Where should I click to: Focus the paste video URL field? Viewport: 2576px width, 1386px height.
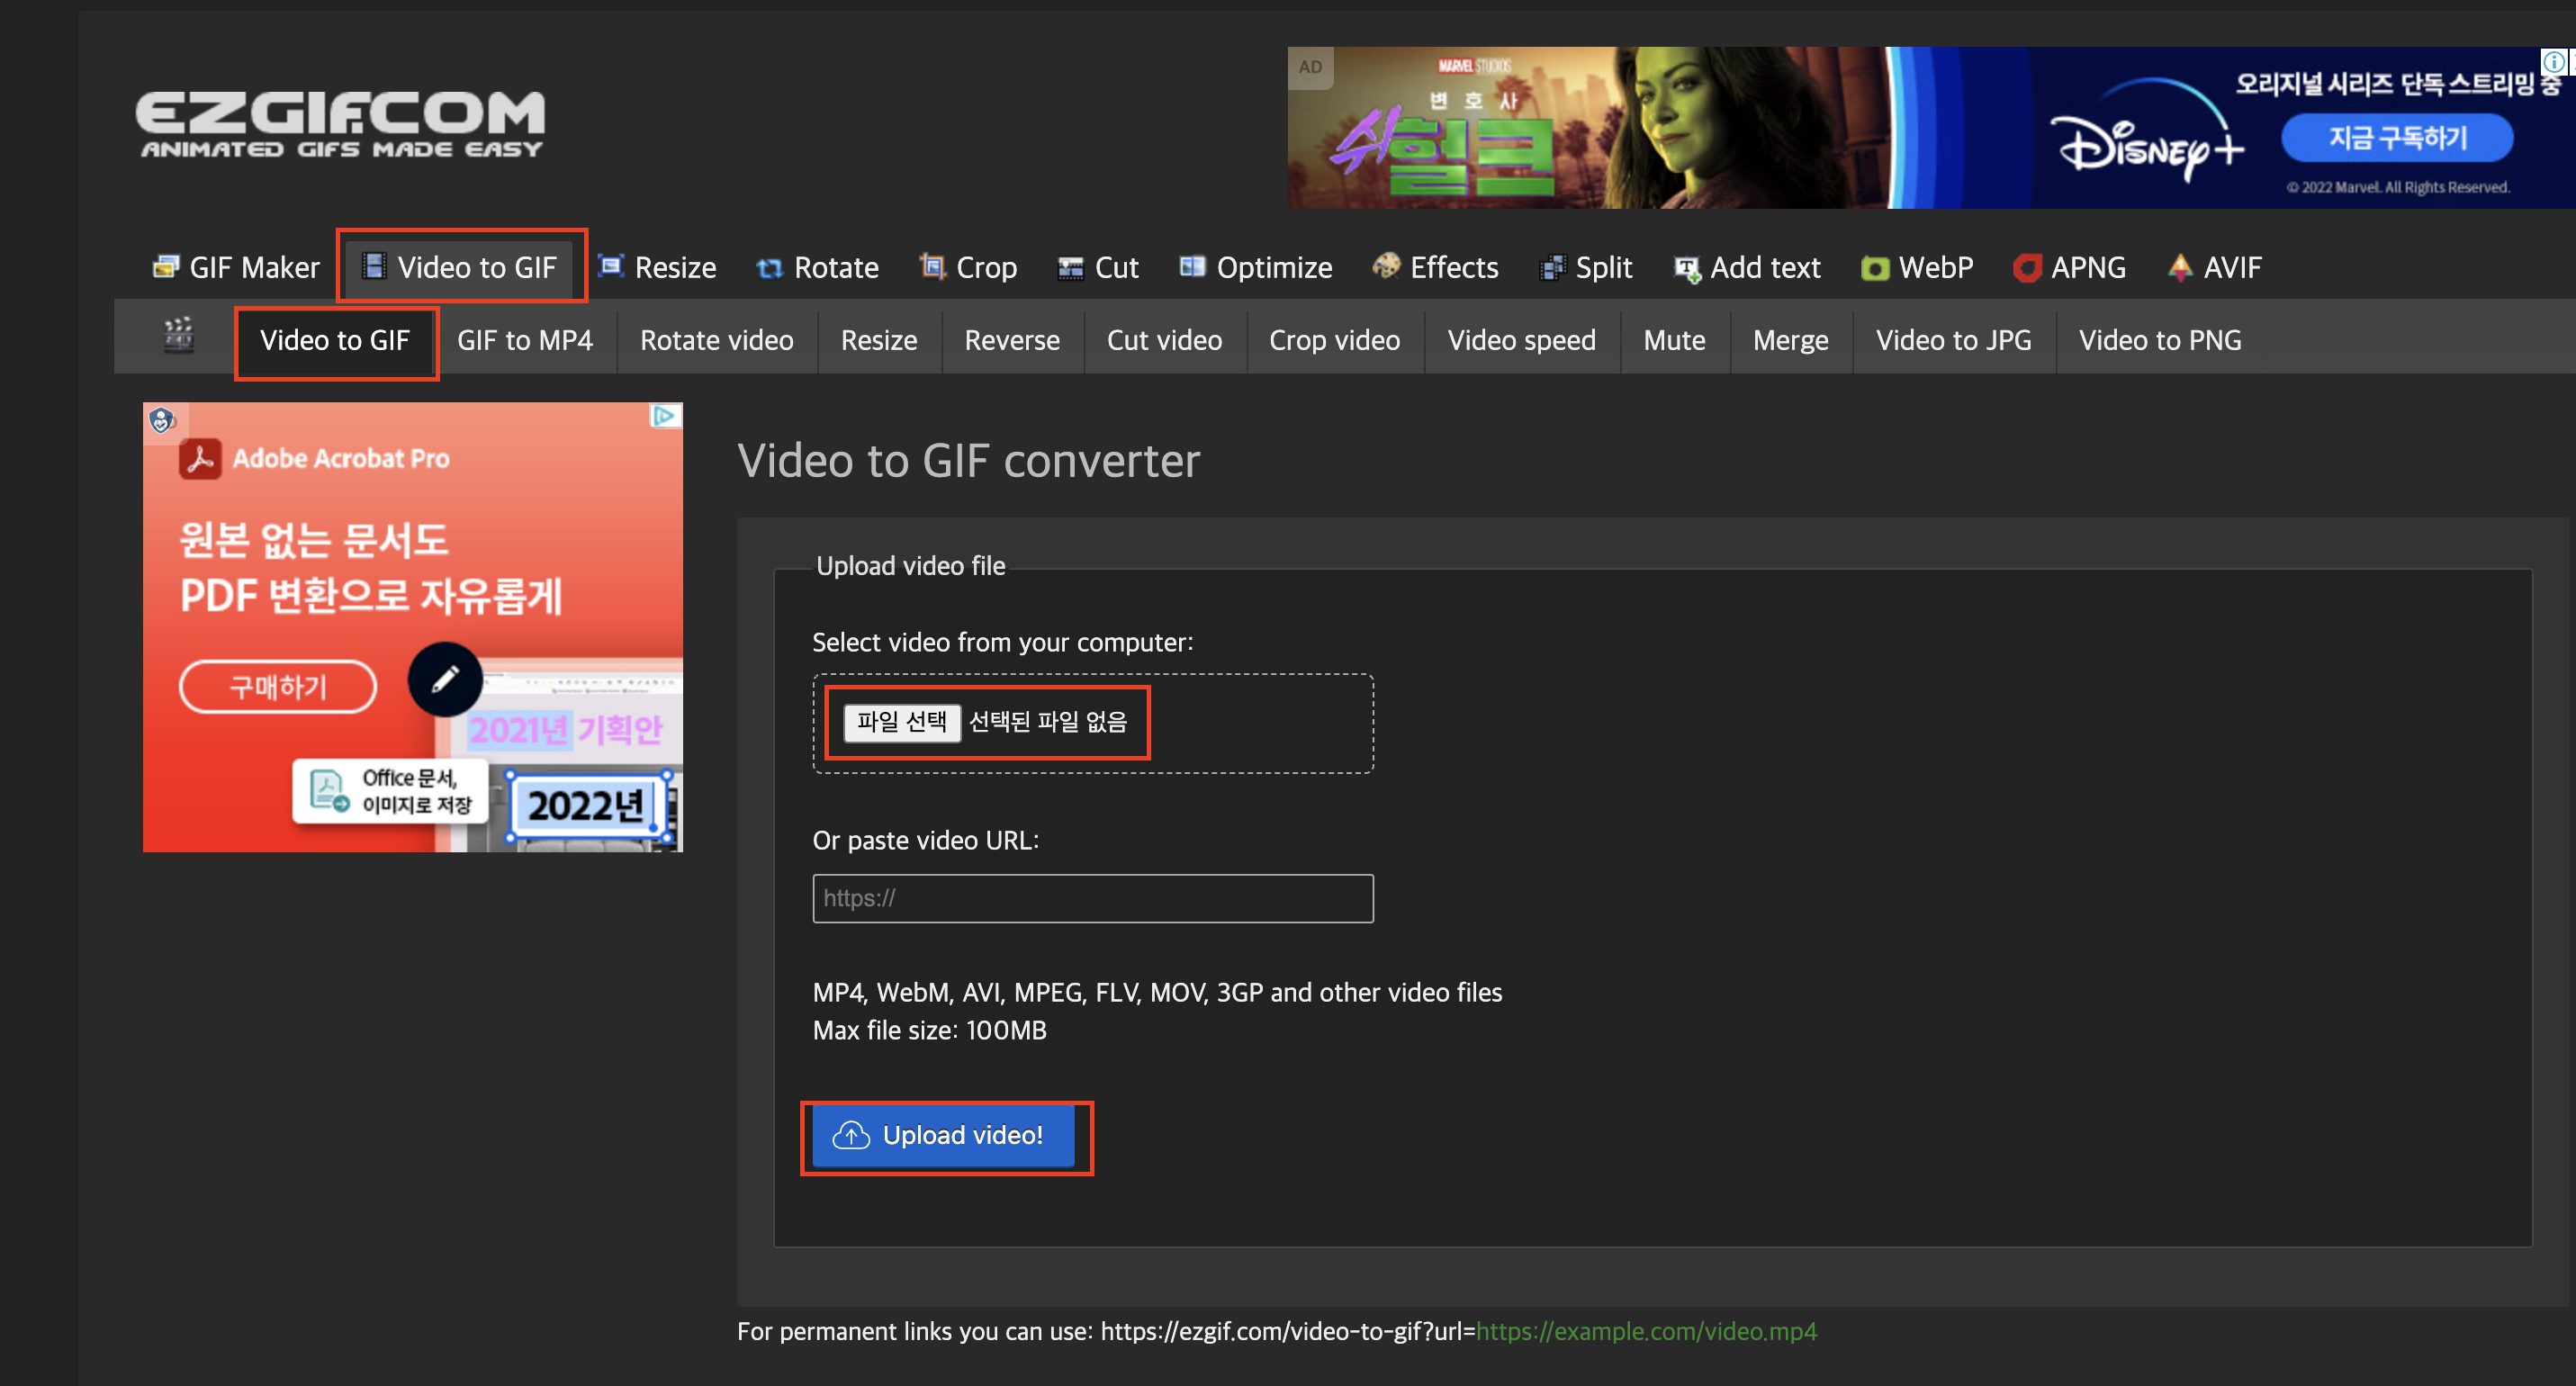pyautogui.click(x=1092, y=898)
